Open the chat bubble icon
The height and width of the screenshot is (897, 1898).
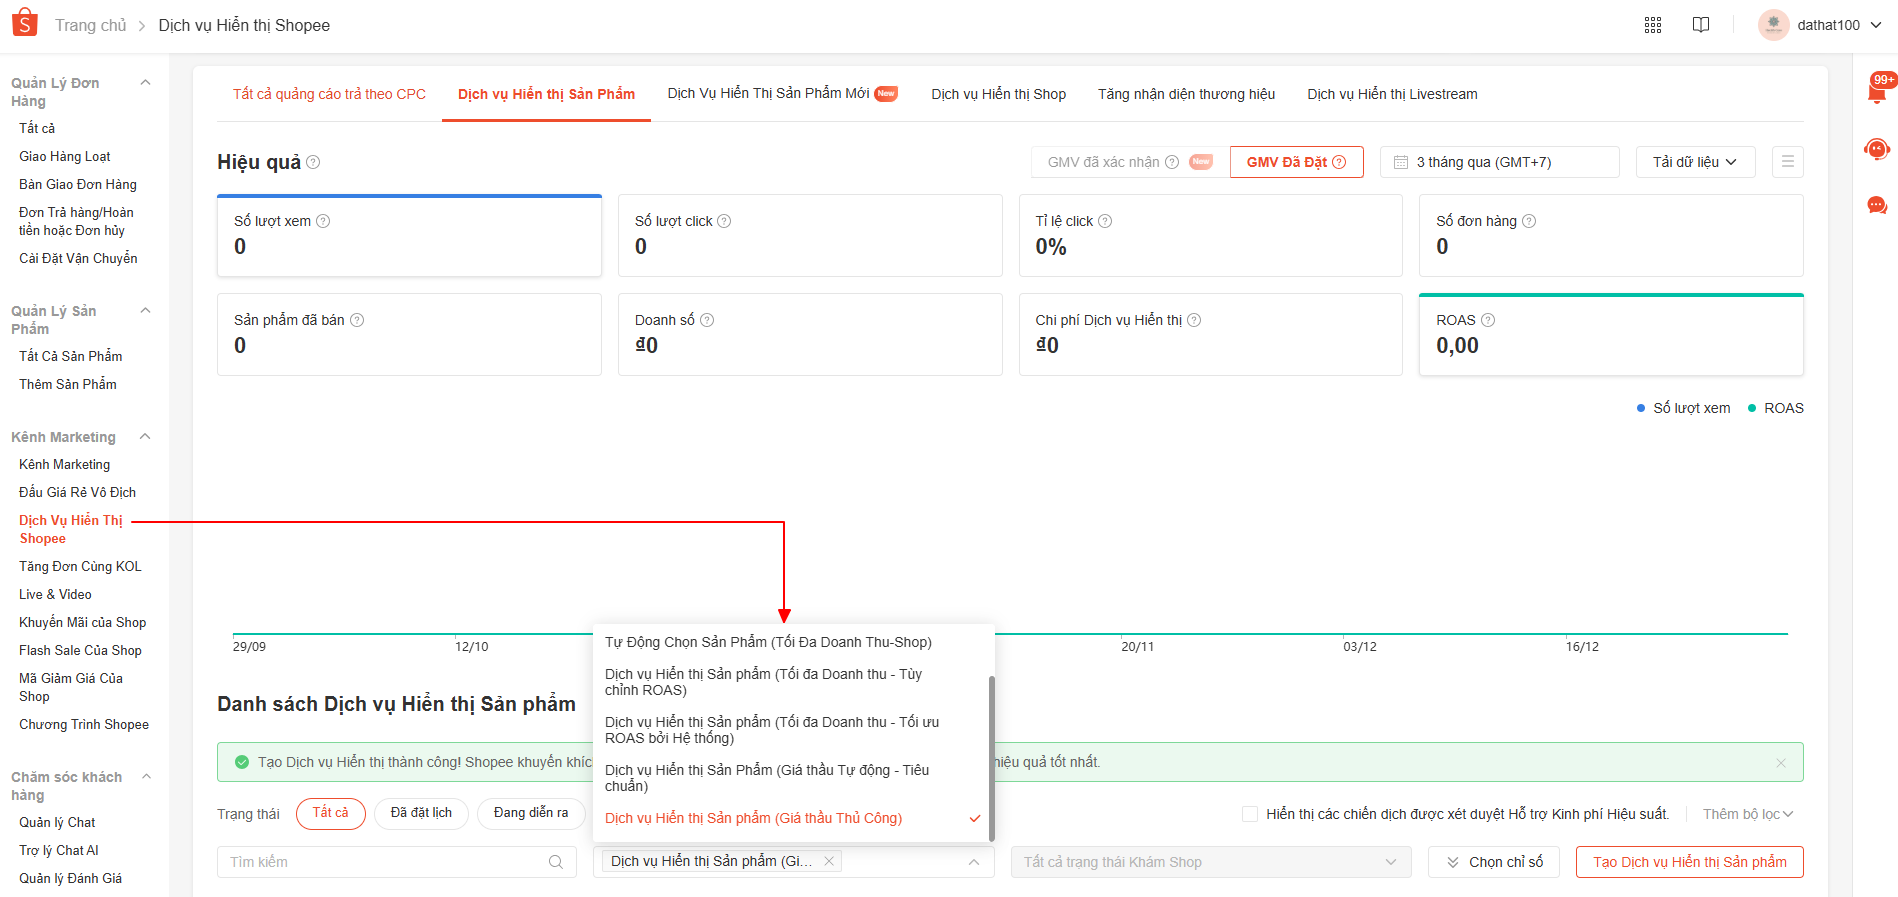(1877, 206)
